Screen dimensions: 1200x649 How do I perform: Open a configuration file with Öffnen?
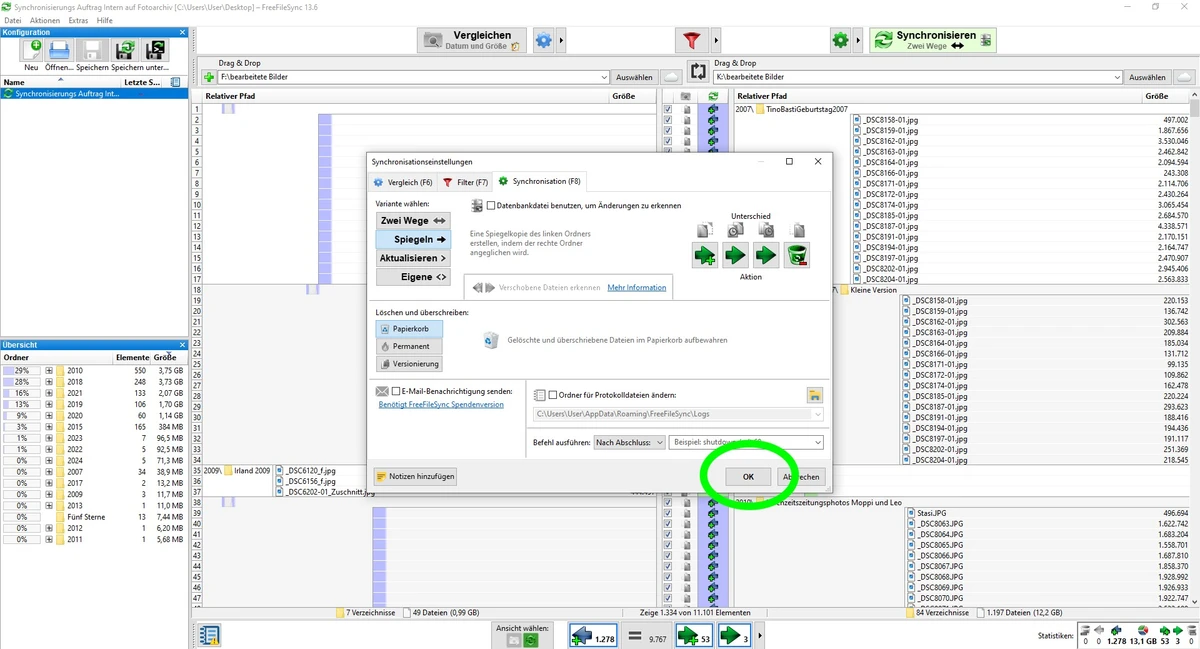(59, 51)
